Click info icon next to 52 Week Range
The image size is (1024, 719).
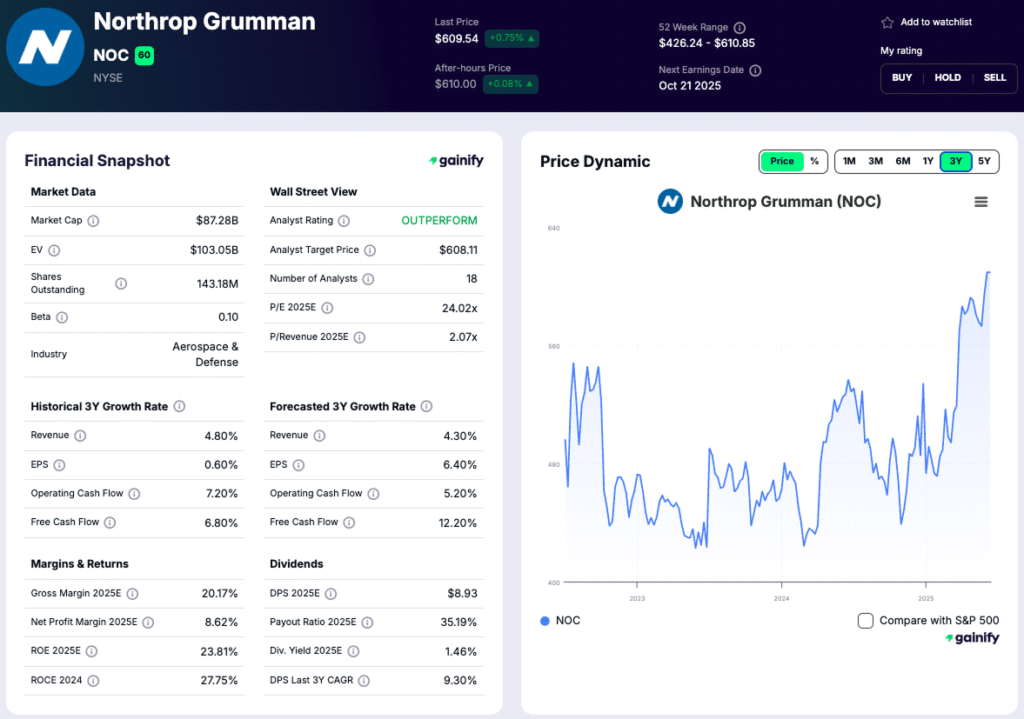click(x=740, y=28)
